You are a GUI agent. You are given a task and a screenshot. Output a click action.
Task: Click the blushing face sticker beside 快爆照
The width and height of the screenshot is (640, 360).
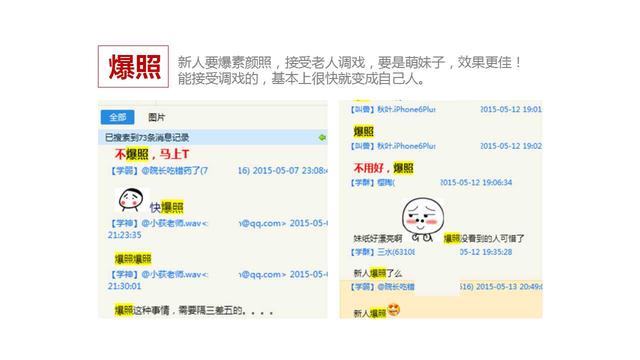[131, 200]
